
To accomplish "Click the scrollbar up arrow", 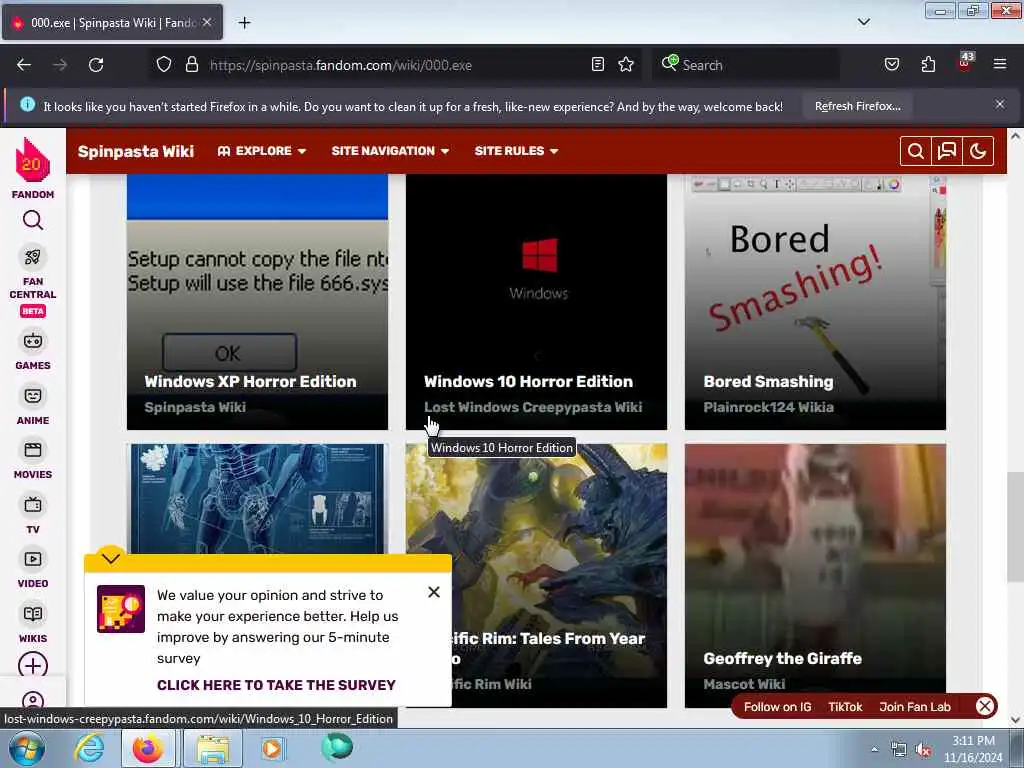I will coord(1015,136).
